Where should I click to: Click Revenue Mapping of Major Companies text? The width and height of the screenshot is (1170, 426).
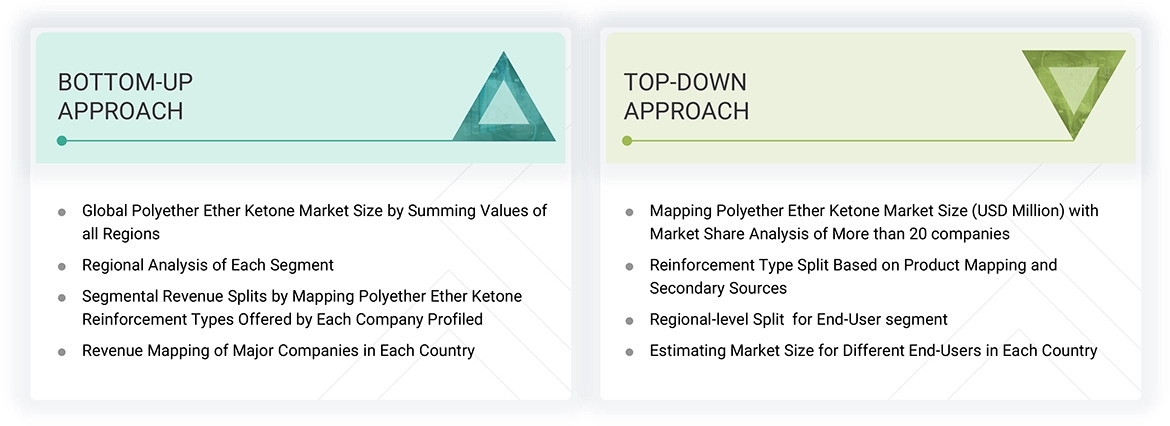pyautogui.click(x=278, y=351)
